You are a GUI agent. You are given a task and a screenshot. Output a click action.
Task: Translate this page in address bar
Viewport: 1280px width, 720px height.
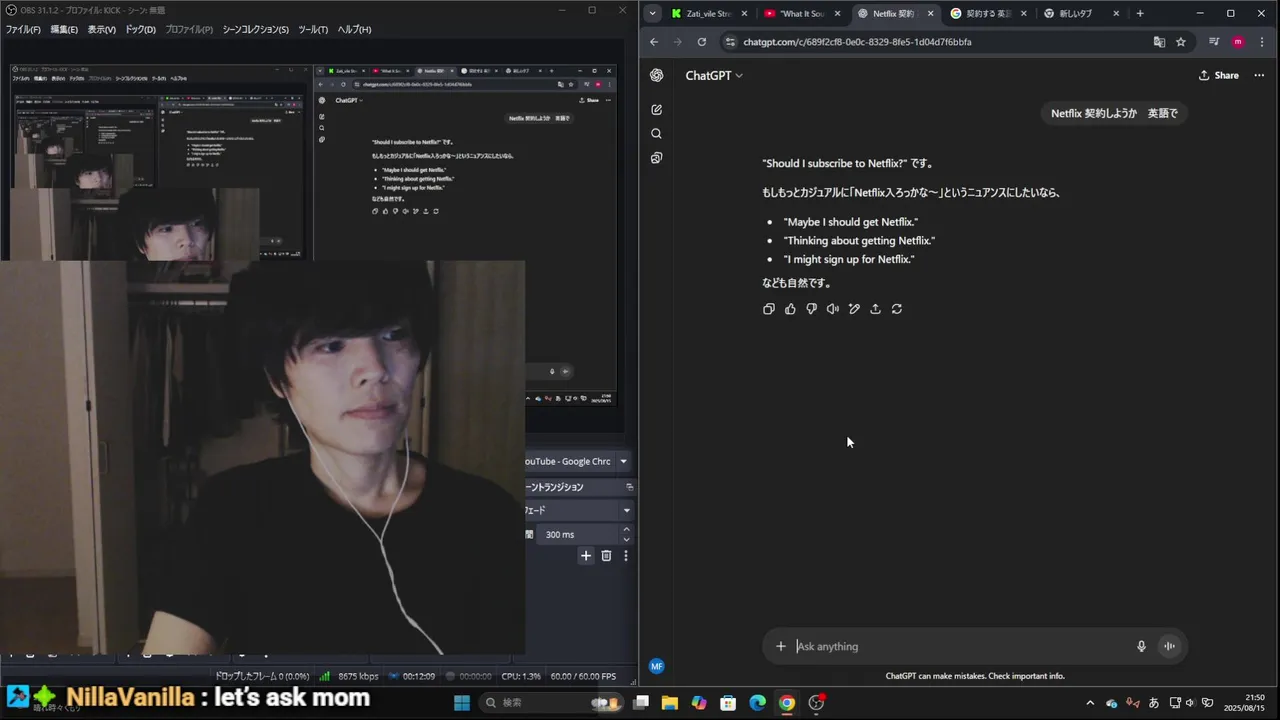1159,42
